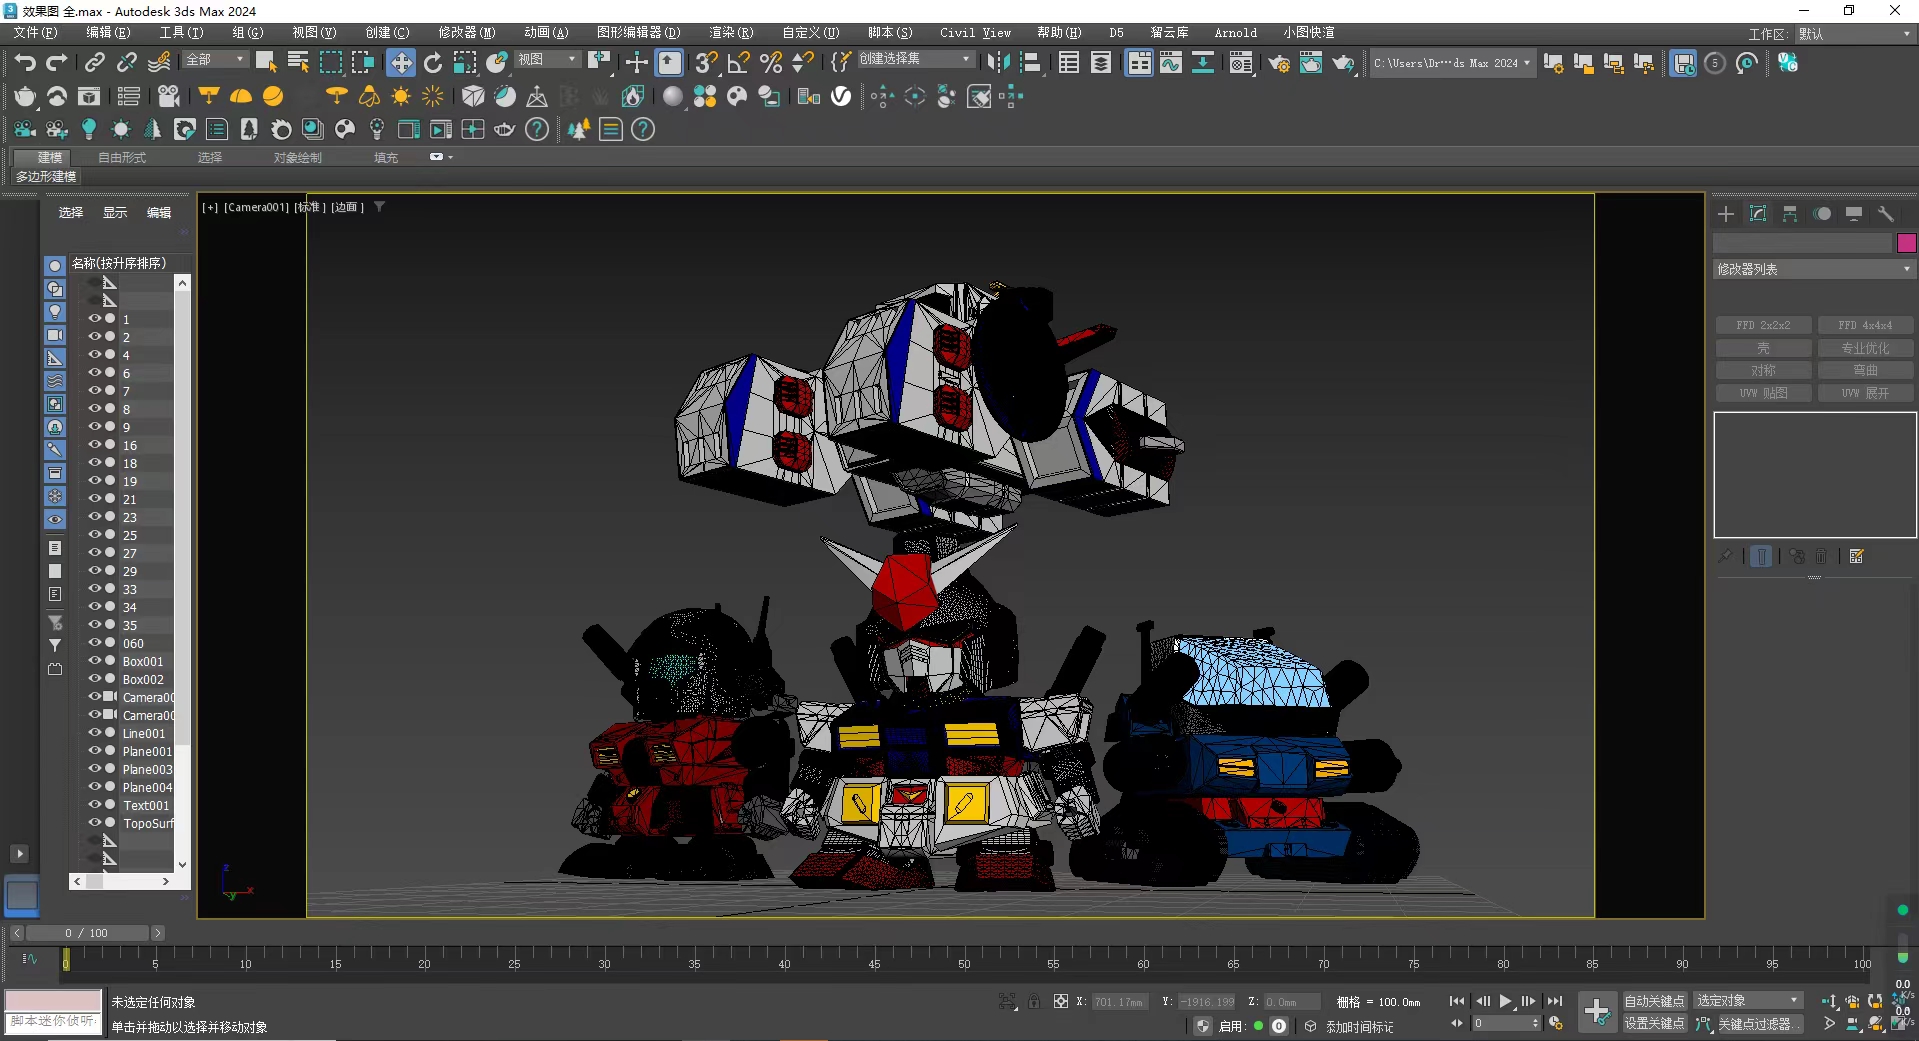
Task: Open the Curve Editor icon
Action: point(1171,63)
